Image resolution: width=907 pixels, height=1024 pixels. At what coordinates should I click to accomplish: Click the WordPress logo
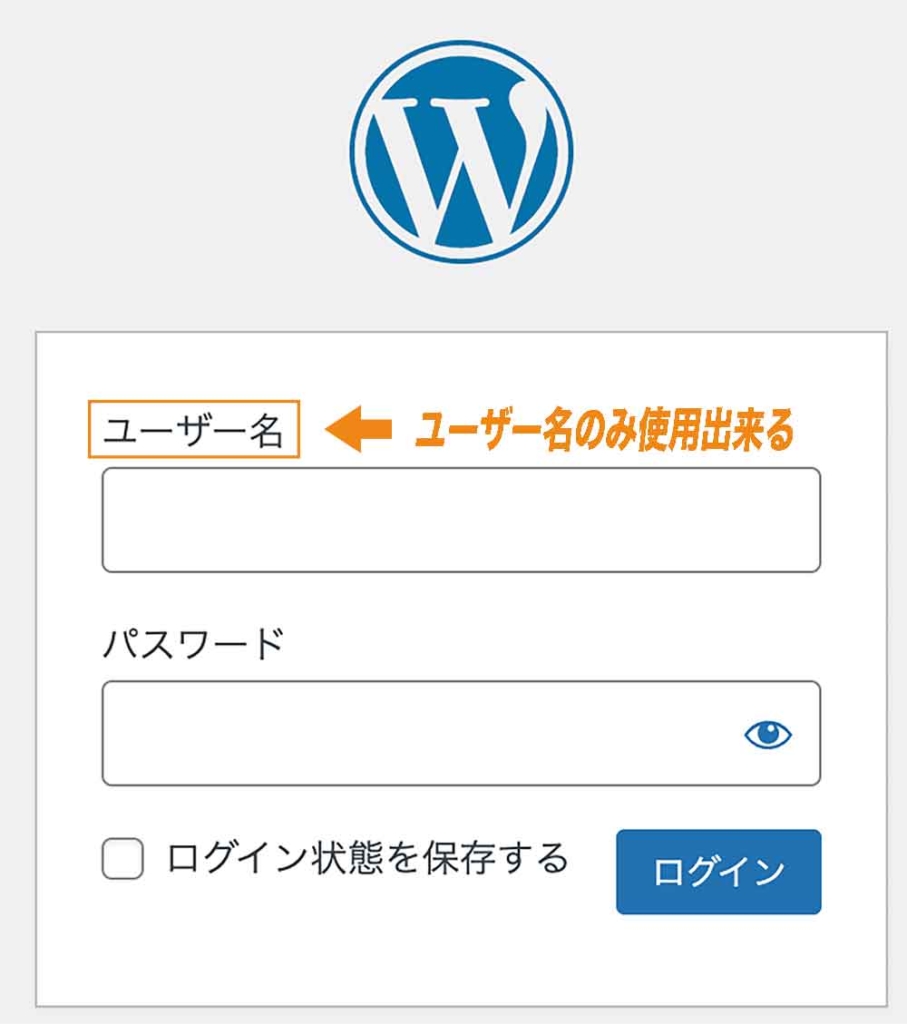coord(462,152)
